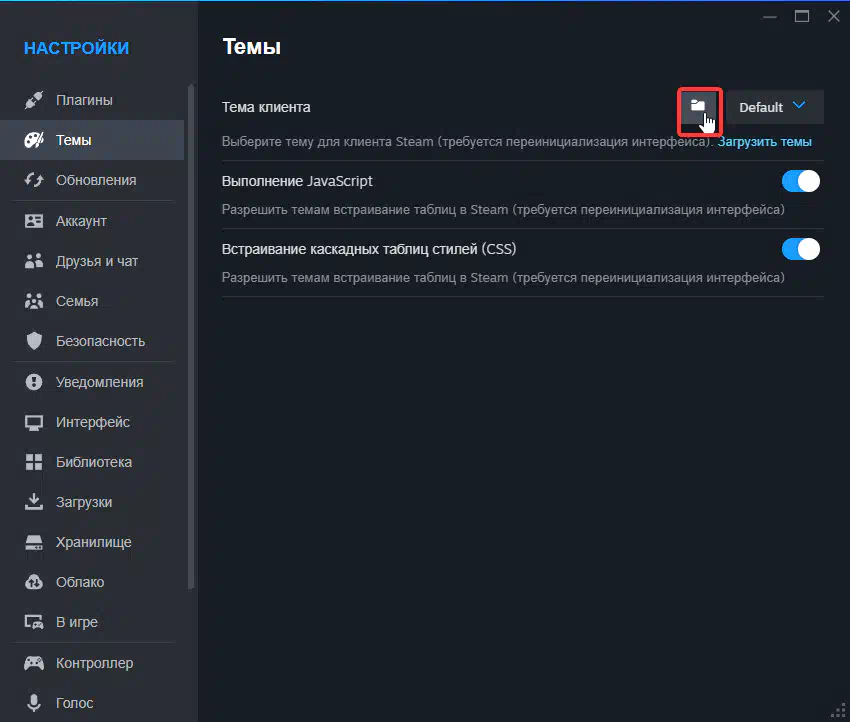Screen dimensions: 850x722
Task: Click the family group icon beside Семья
Action: click(34, 301)
